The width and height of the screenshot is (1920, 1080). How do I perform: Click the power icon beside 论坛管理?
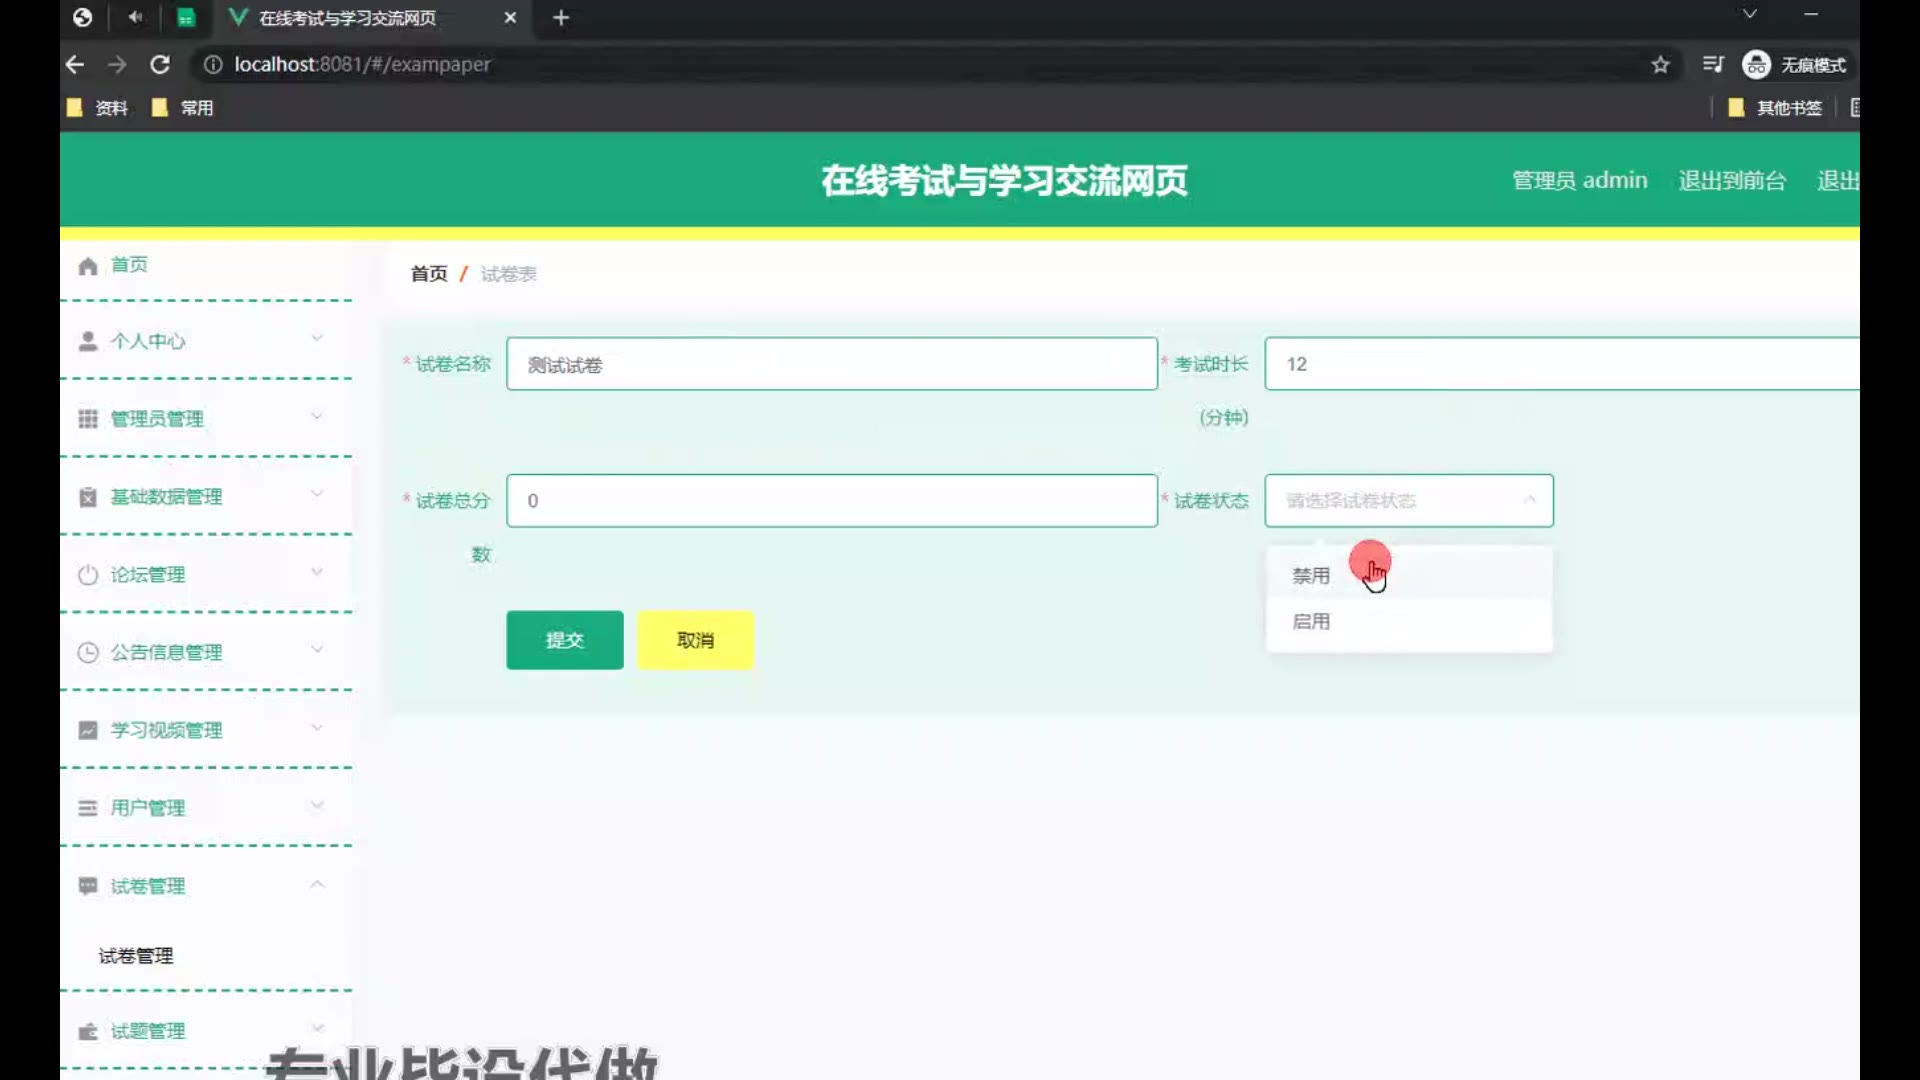pyautogui.click(x=88, y=575)
